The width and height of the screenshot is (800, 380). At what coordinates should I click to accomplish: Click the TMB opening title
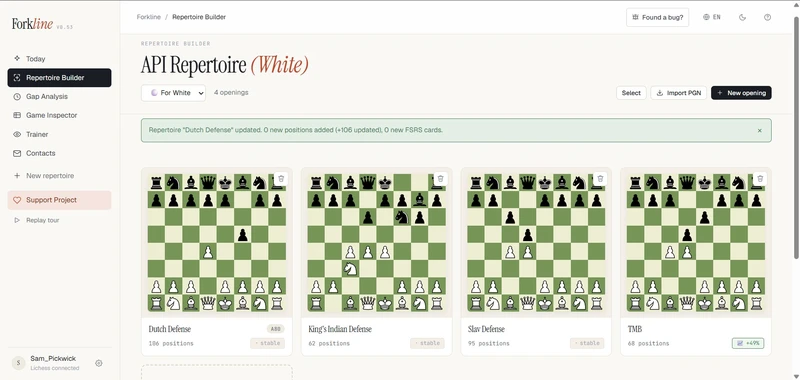[635, 329]
